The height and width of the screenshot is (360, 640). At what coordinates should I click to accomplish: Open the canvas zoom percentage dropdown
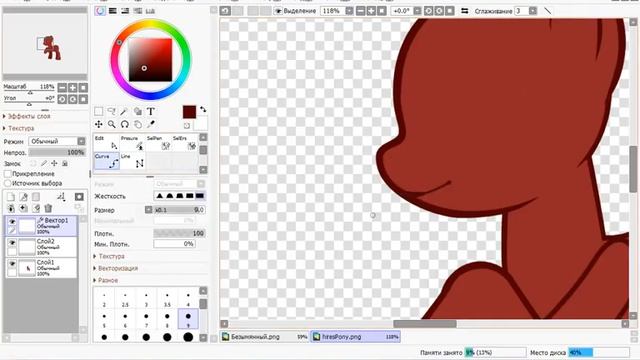point(349,11)
